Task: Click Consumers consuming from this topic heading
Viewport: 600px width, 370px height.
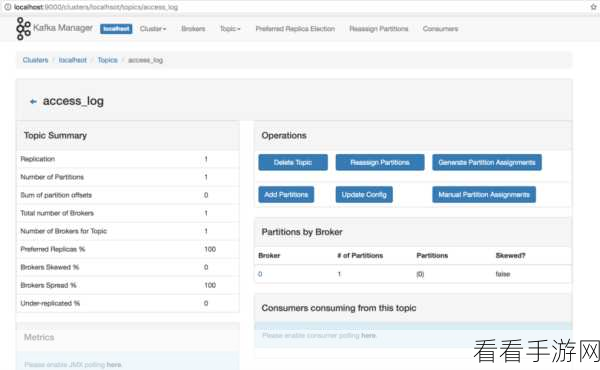Action: 339,308
